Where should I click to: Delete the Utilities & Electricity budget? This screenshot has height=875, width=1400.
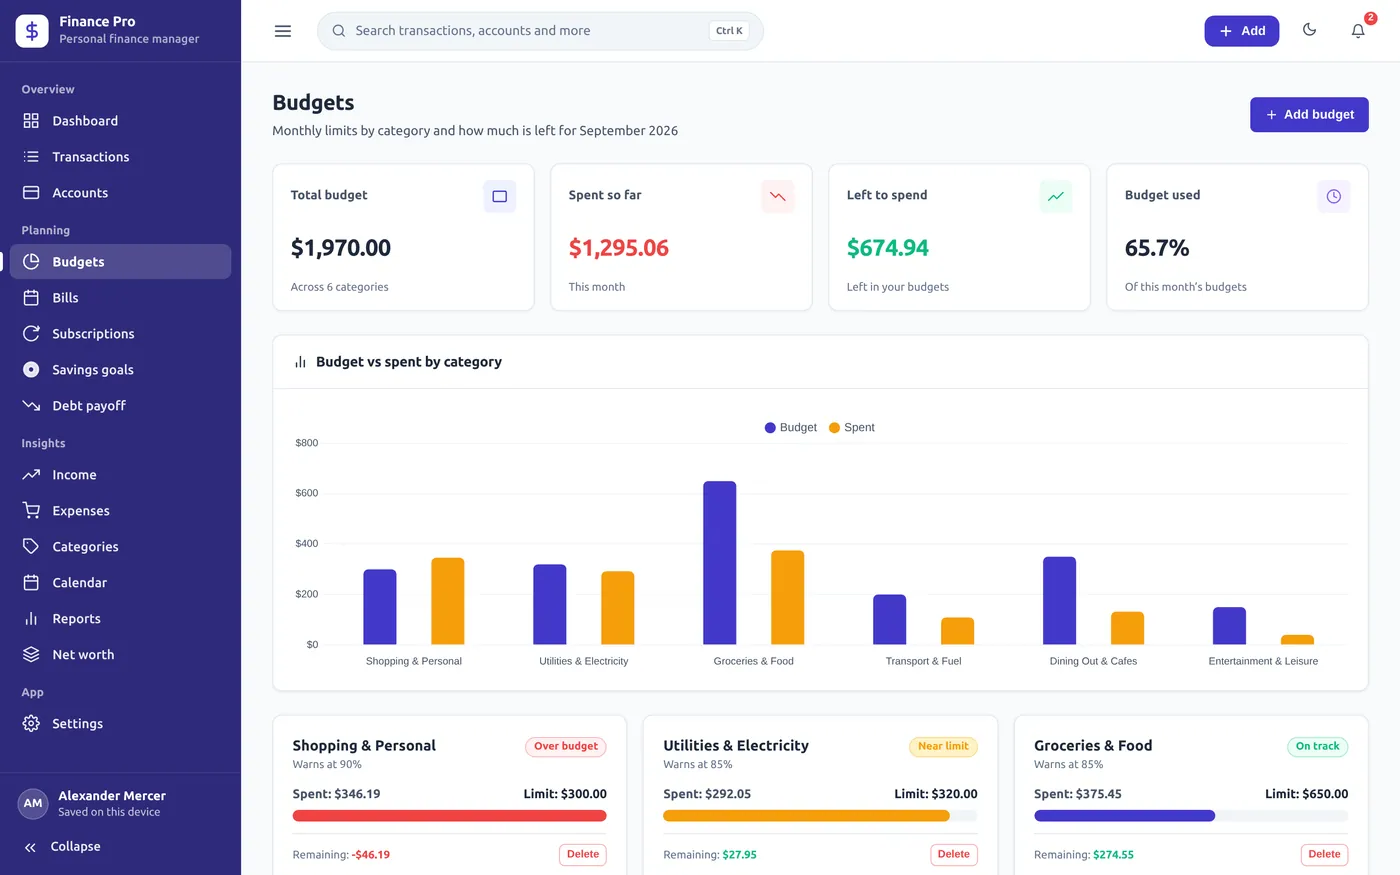(x=954, y=855)
